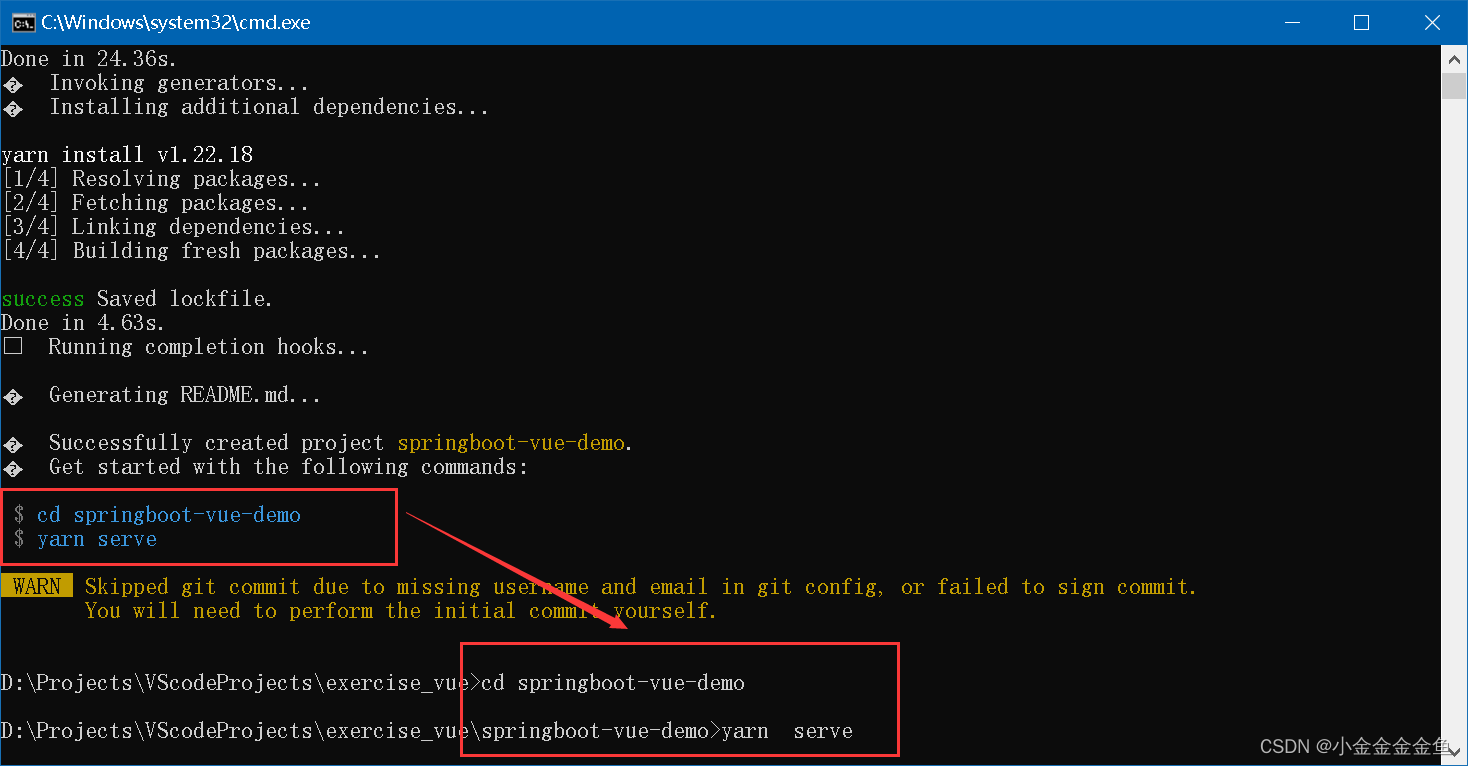
Task: Click '[1/4] Resolving packages...' line
Action: [x=161, y=179]
